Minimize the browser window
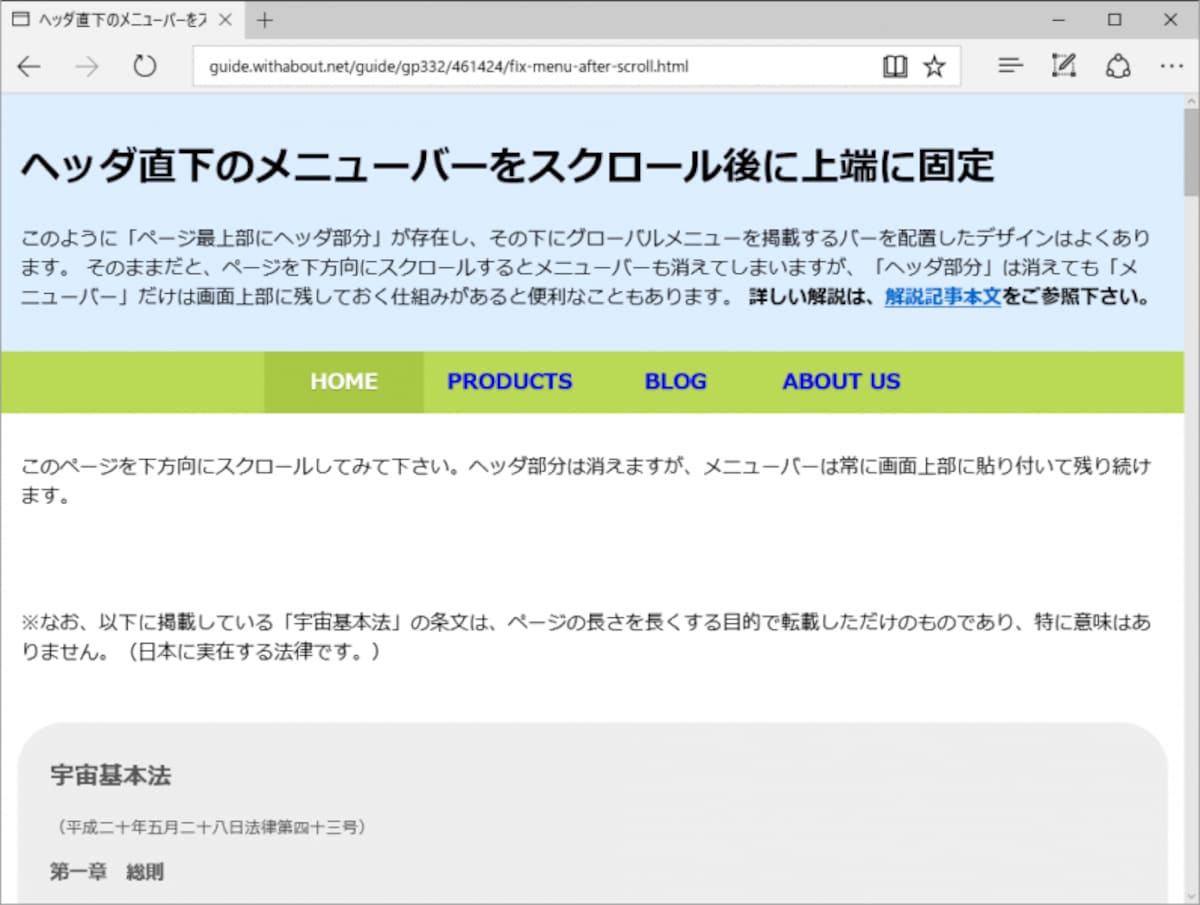 pos(1059,19)
